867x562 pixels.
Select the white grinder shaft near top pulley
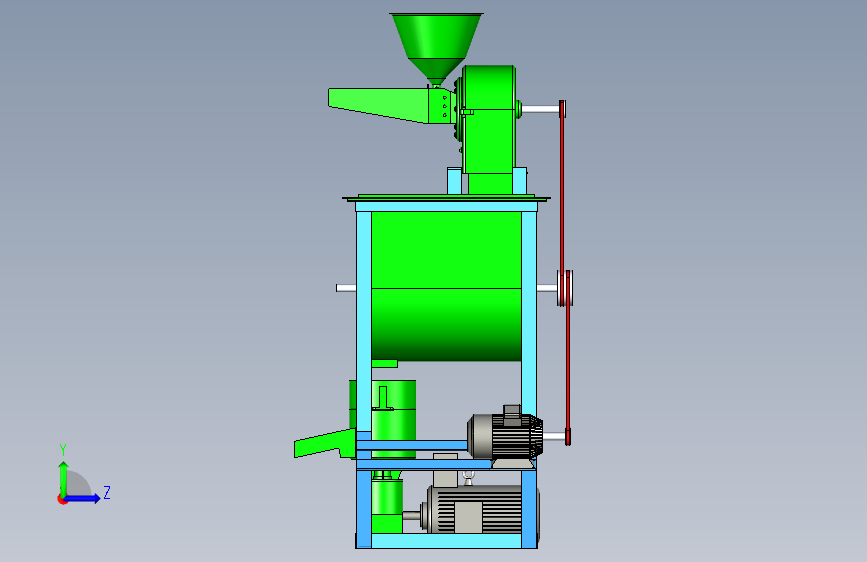pos(540,109)
